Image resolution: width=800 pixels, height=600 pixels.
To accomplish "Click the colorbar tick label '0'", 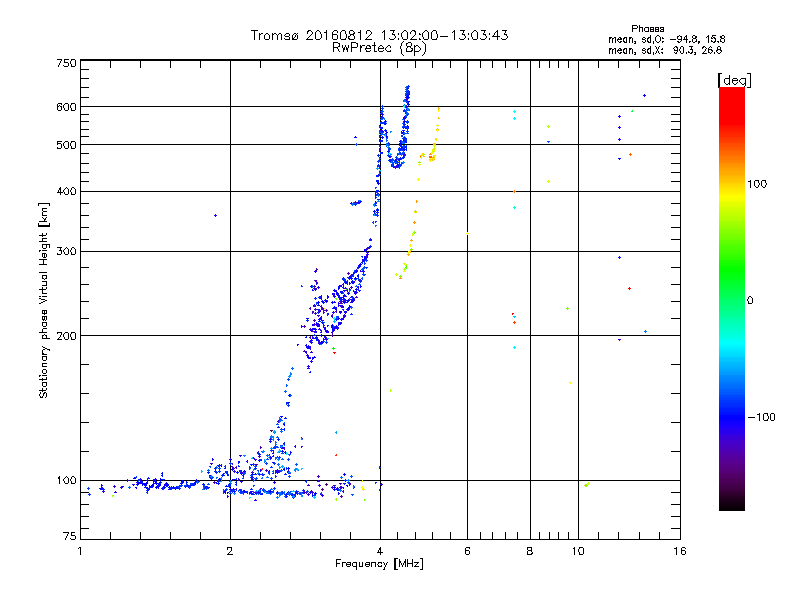I will pyautogui.click(x=750, y=301).
